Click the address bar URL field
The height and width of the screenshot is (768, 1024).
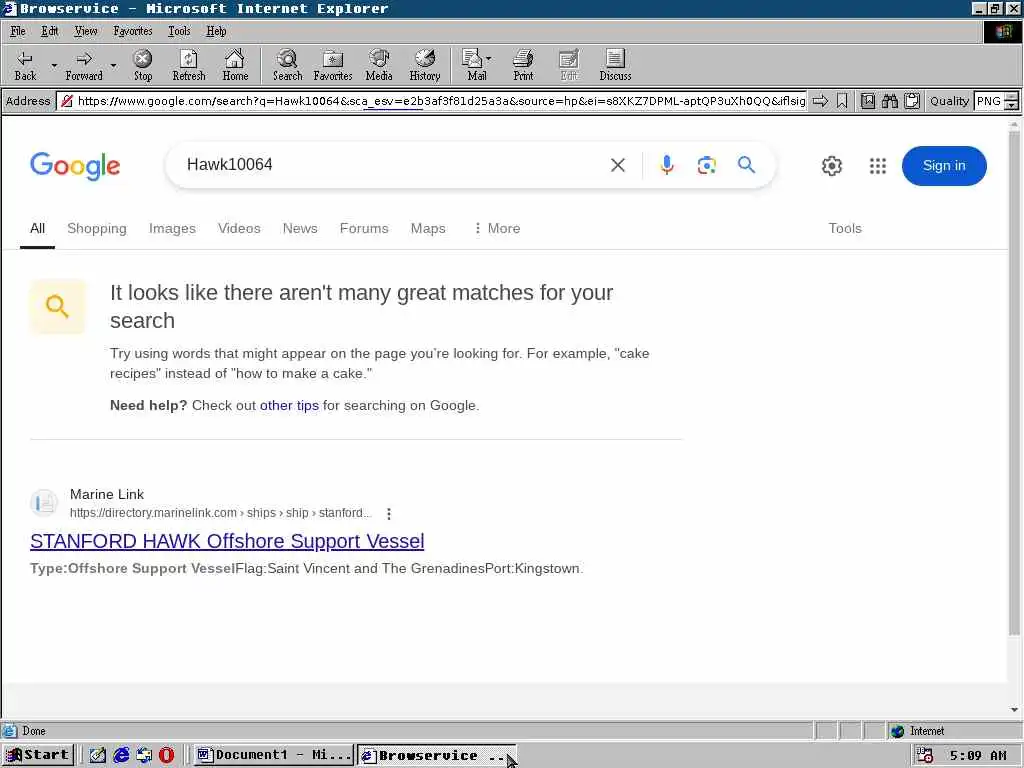(x=432, y=101)
